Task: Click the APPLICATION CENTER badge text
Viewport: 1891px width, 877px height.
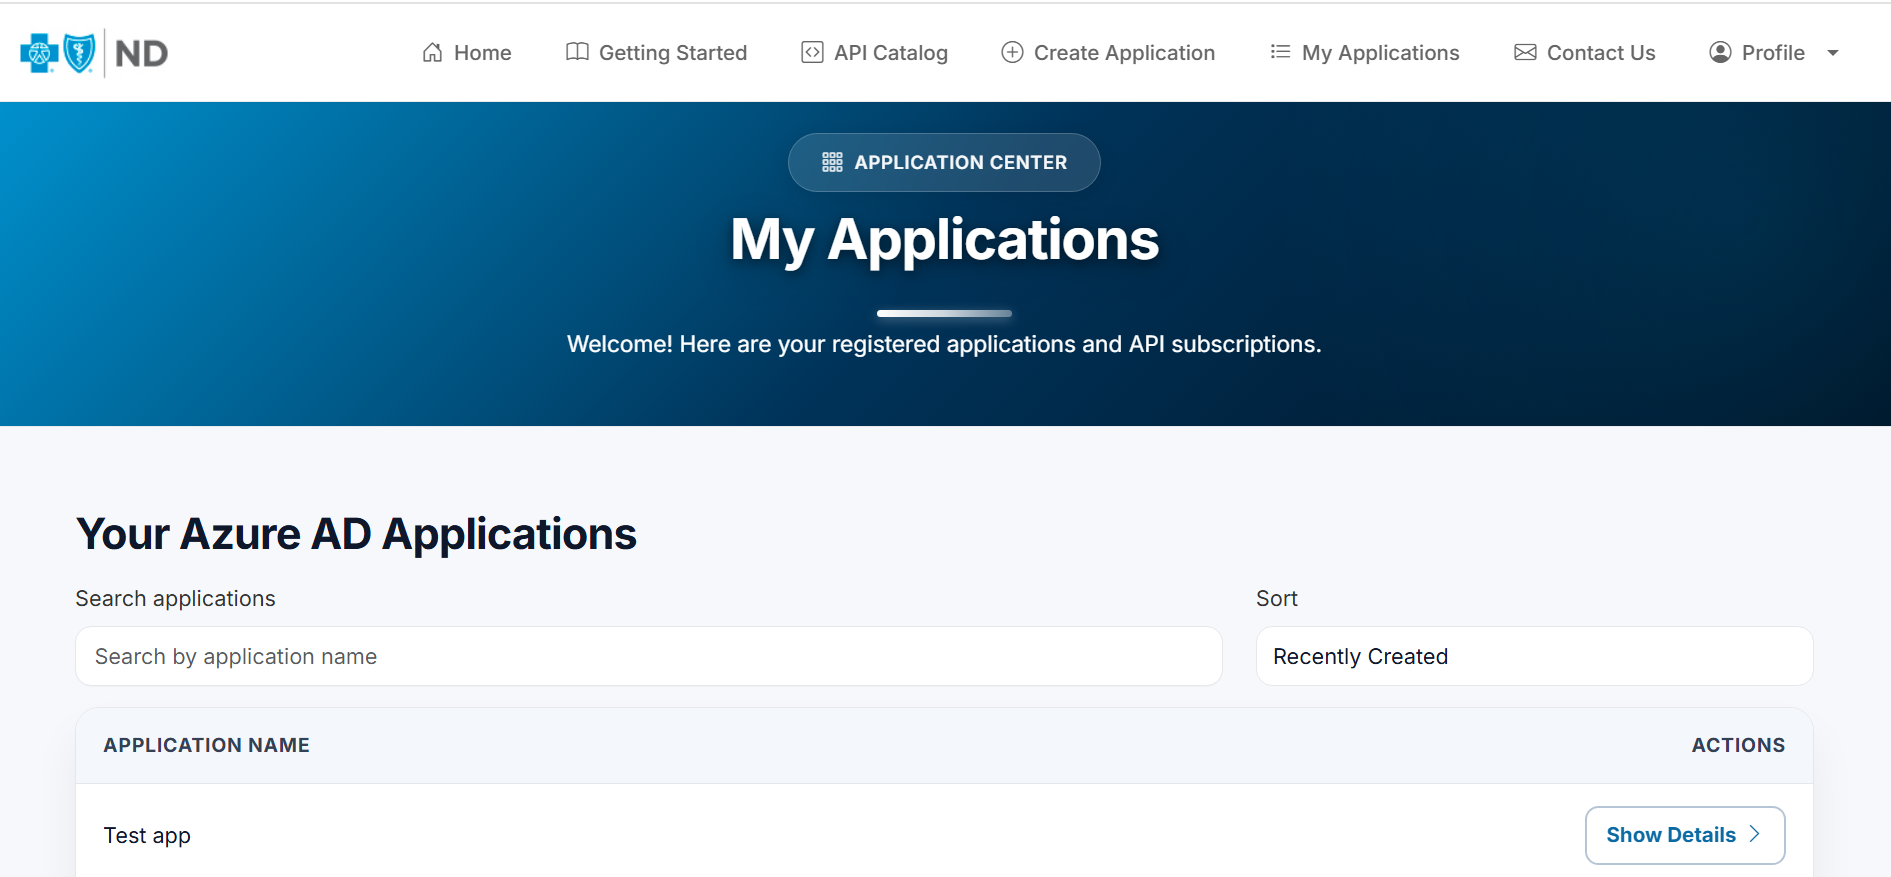Action: pos(960,162)
